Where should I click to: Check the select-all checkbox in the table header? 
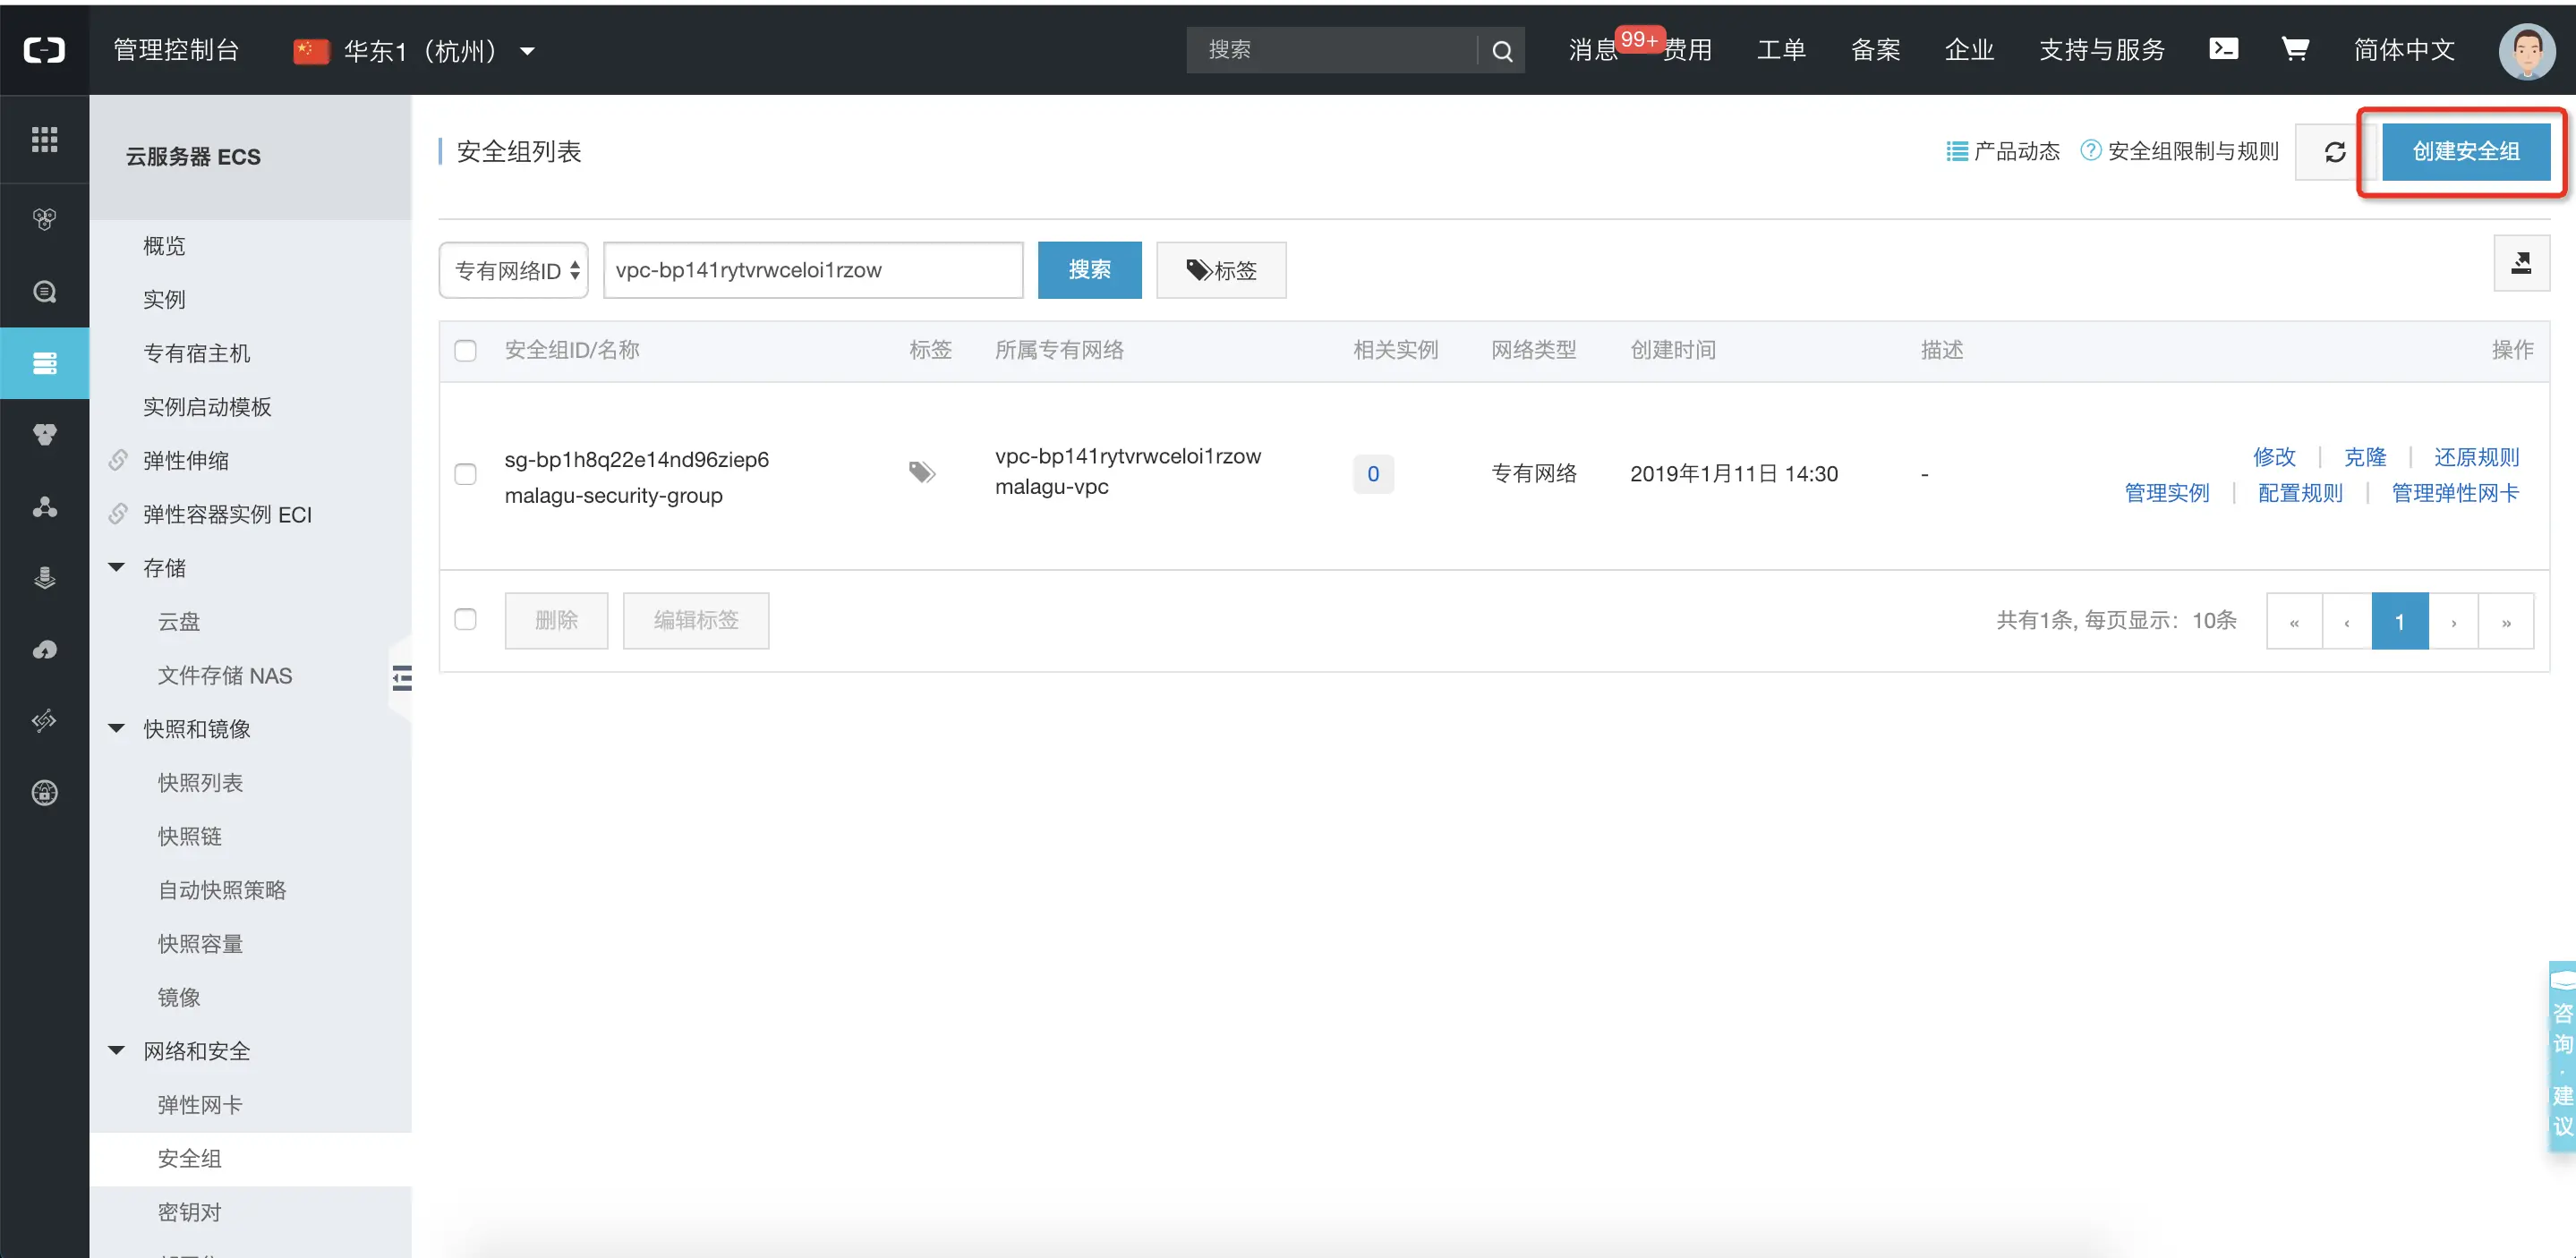point(465,351)
